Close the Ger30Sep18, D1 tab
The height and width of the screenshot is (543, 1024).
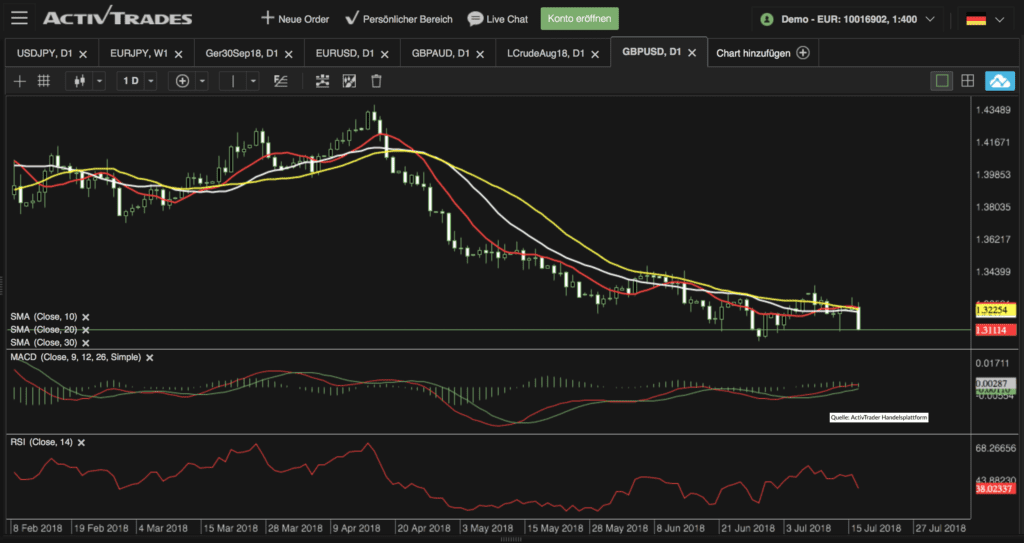(x=289, y=54)
